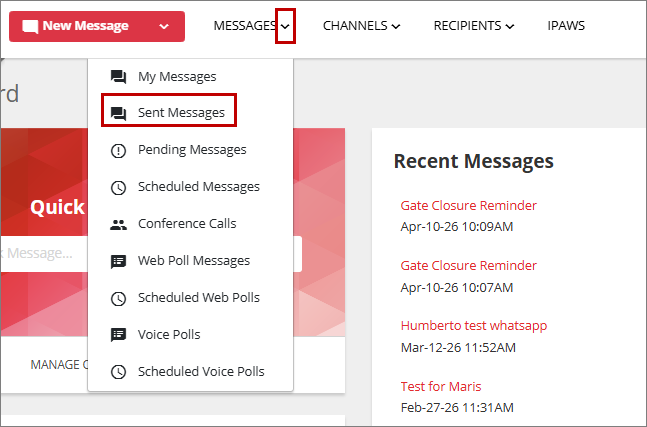Go to the IPAWS menu item

566,26
